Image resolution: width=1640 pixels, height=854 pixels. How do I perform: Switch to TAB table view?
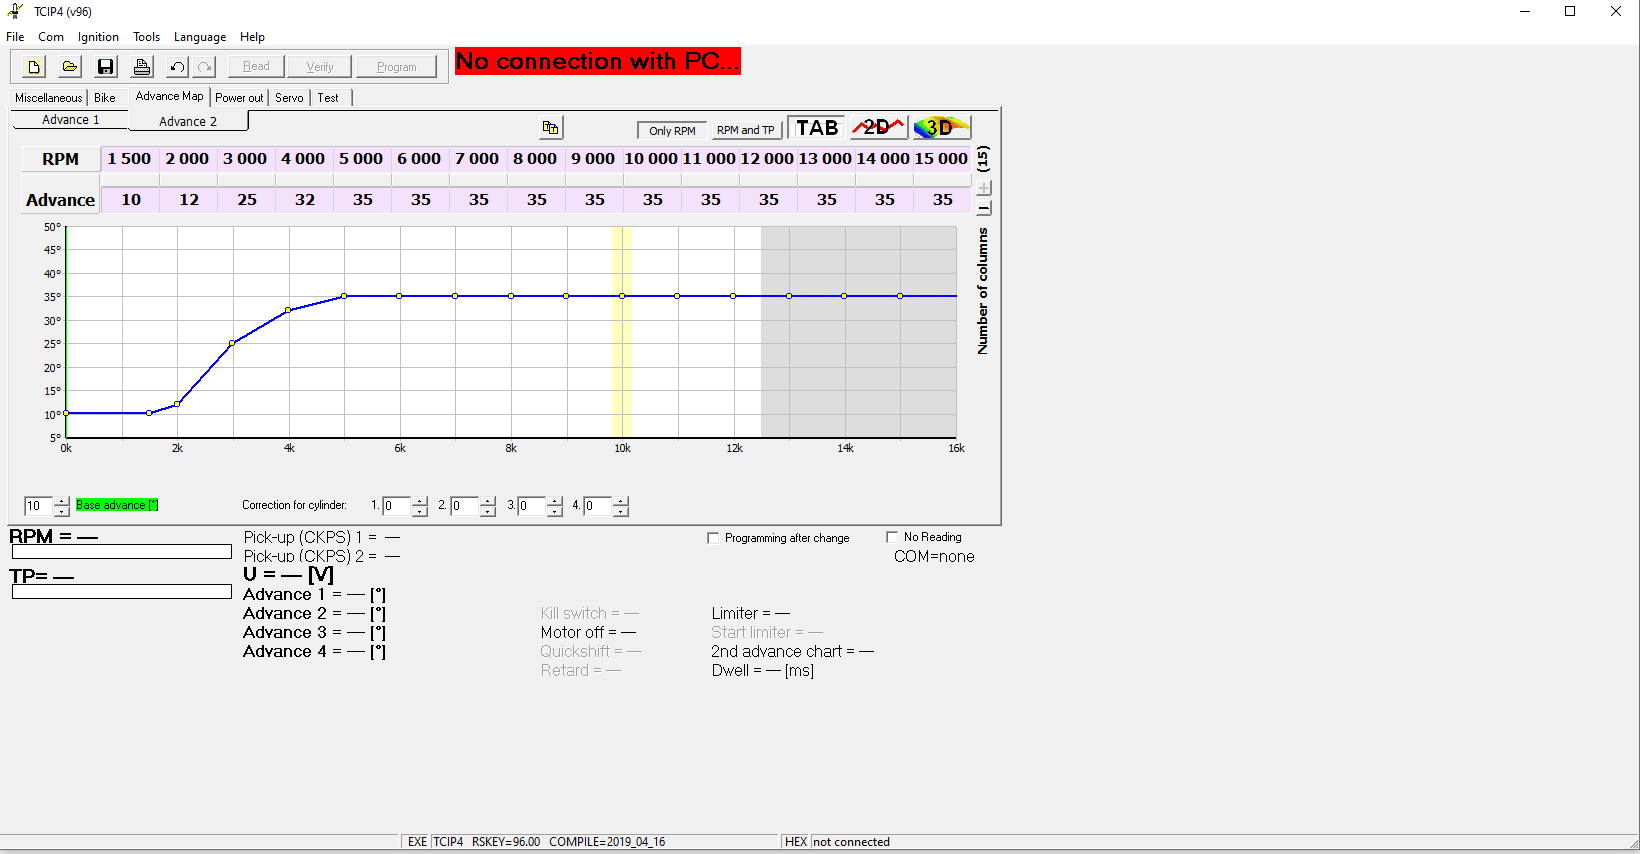817,128
